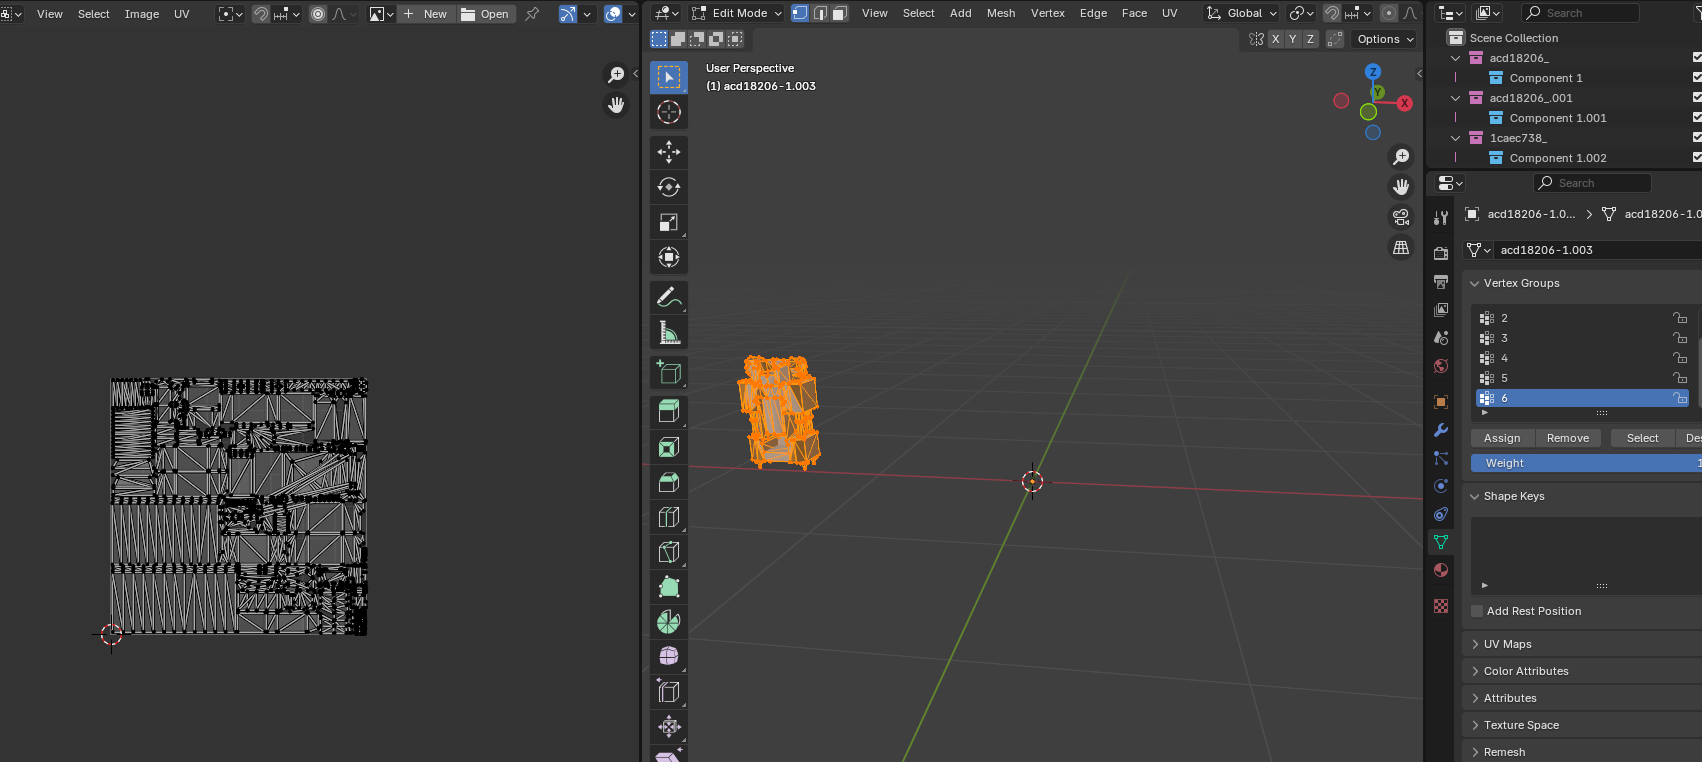Open the Render properties tab
Image resolution: width=1702 pixels, height=762 pixels.
click(1441, 254)
